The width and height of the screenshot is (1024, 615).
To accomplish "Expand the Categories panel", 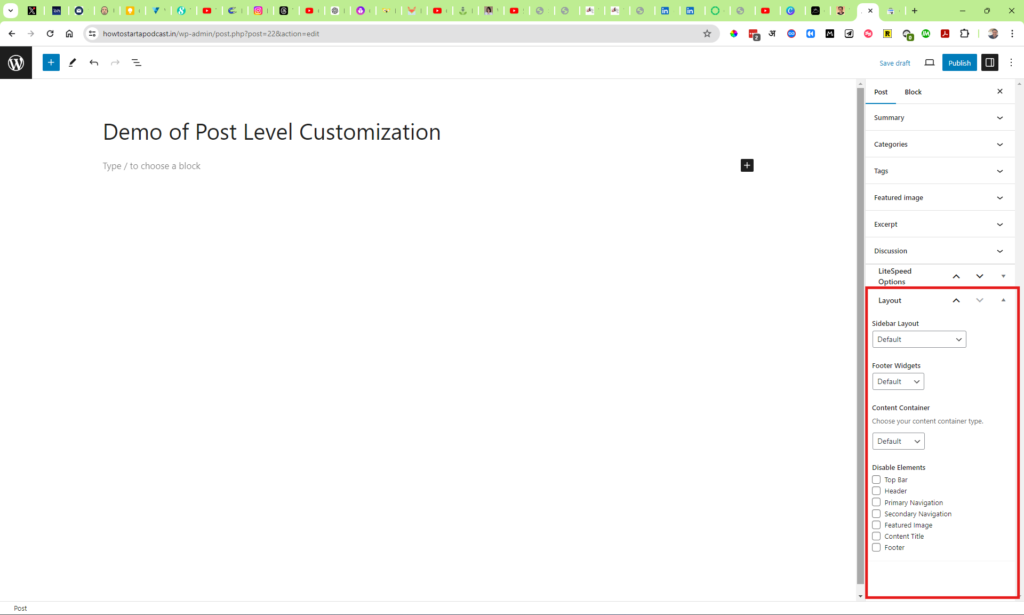I will tap(938, 144).
